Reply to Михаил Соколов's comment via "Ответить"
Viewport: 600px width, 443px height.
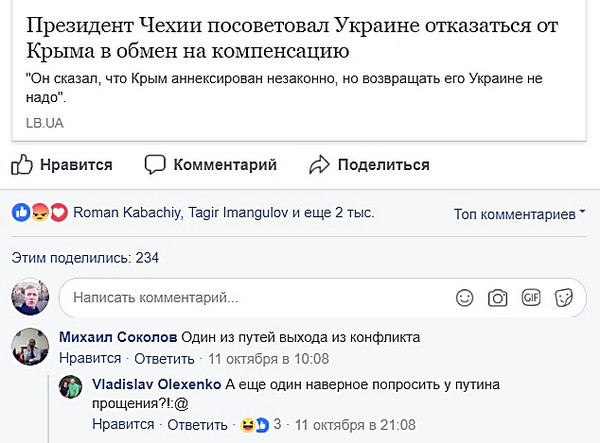pos(163,358)
